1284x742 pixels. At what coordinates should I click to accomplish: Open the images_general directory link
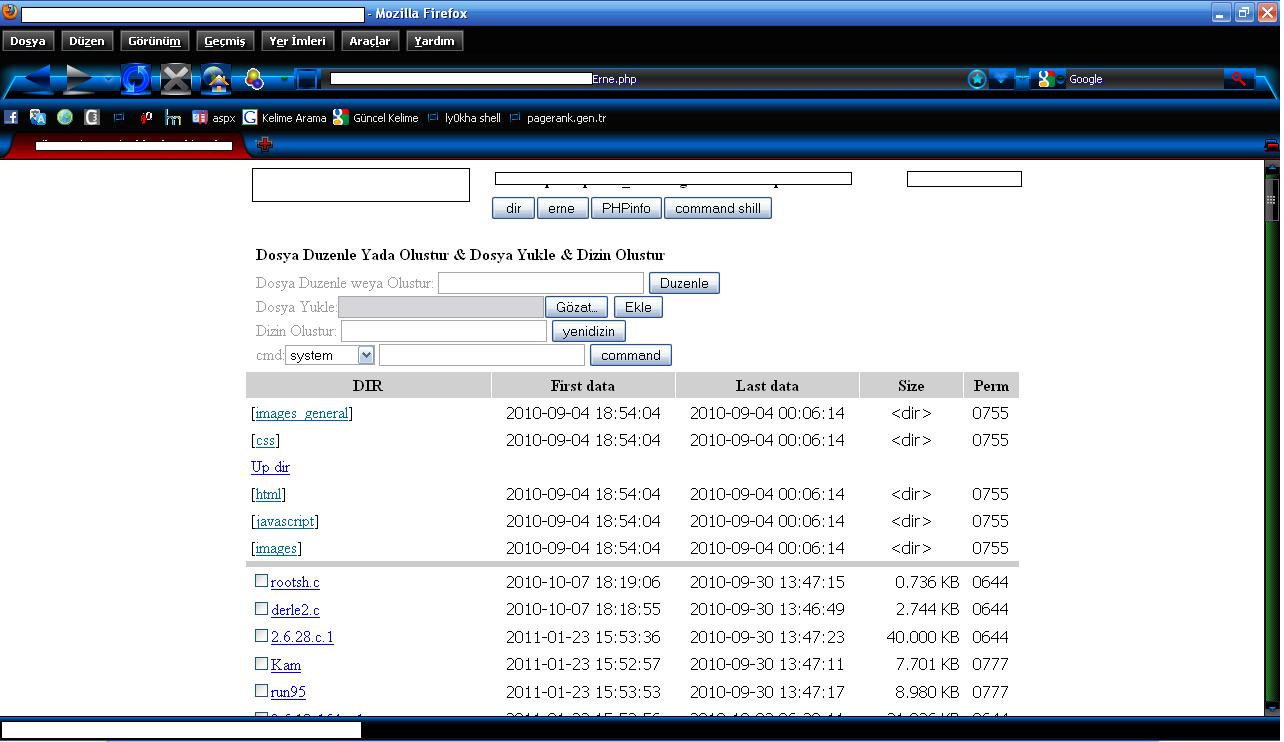point(302,413)
